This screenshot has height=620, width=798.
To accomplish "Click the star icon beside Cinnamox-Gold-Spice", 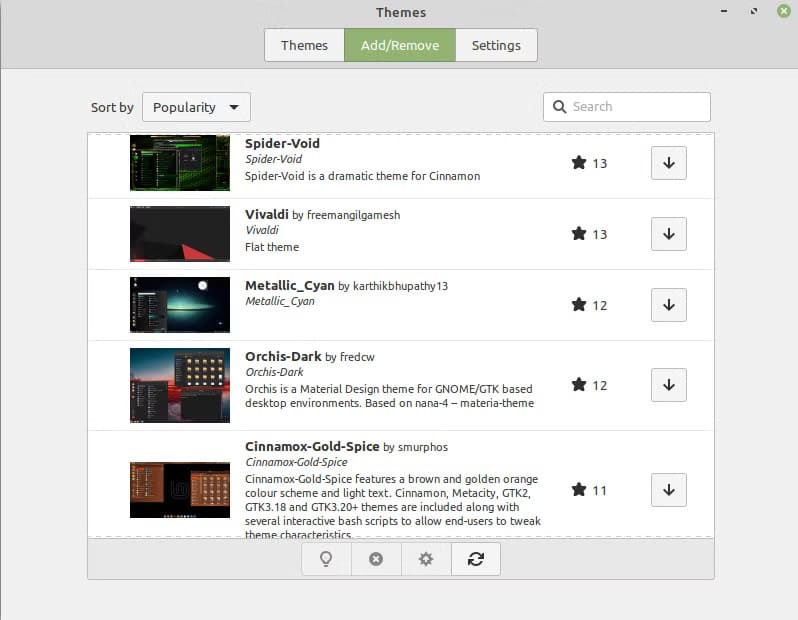I will 579,490.
